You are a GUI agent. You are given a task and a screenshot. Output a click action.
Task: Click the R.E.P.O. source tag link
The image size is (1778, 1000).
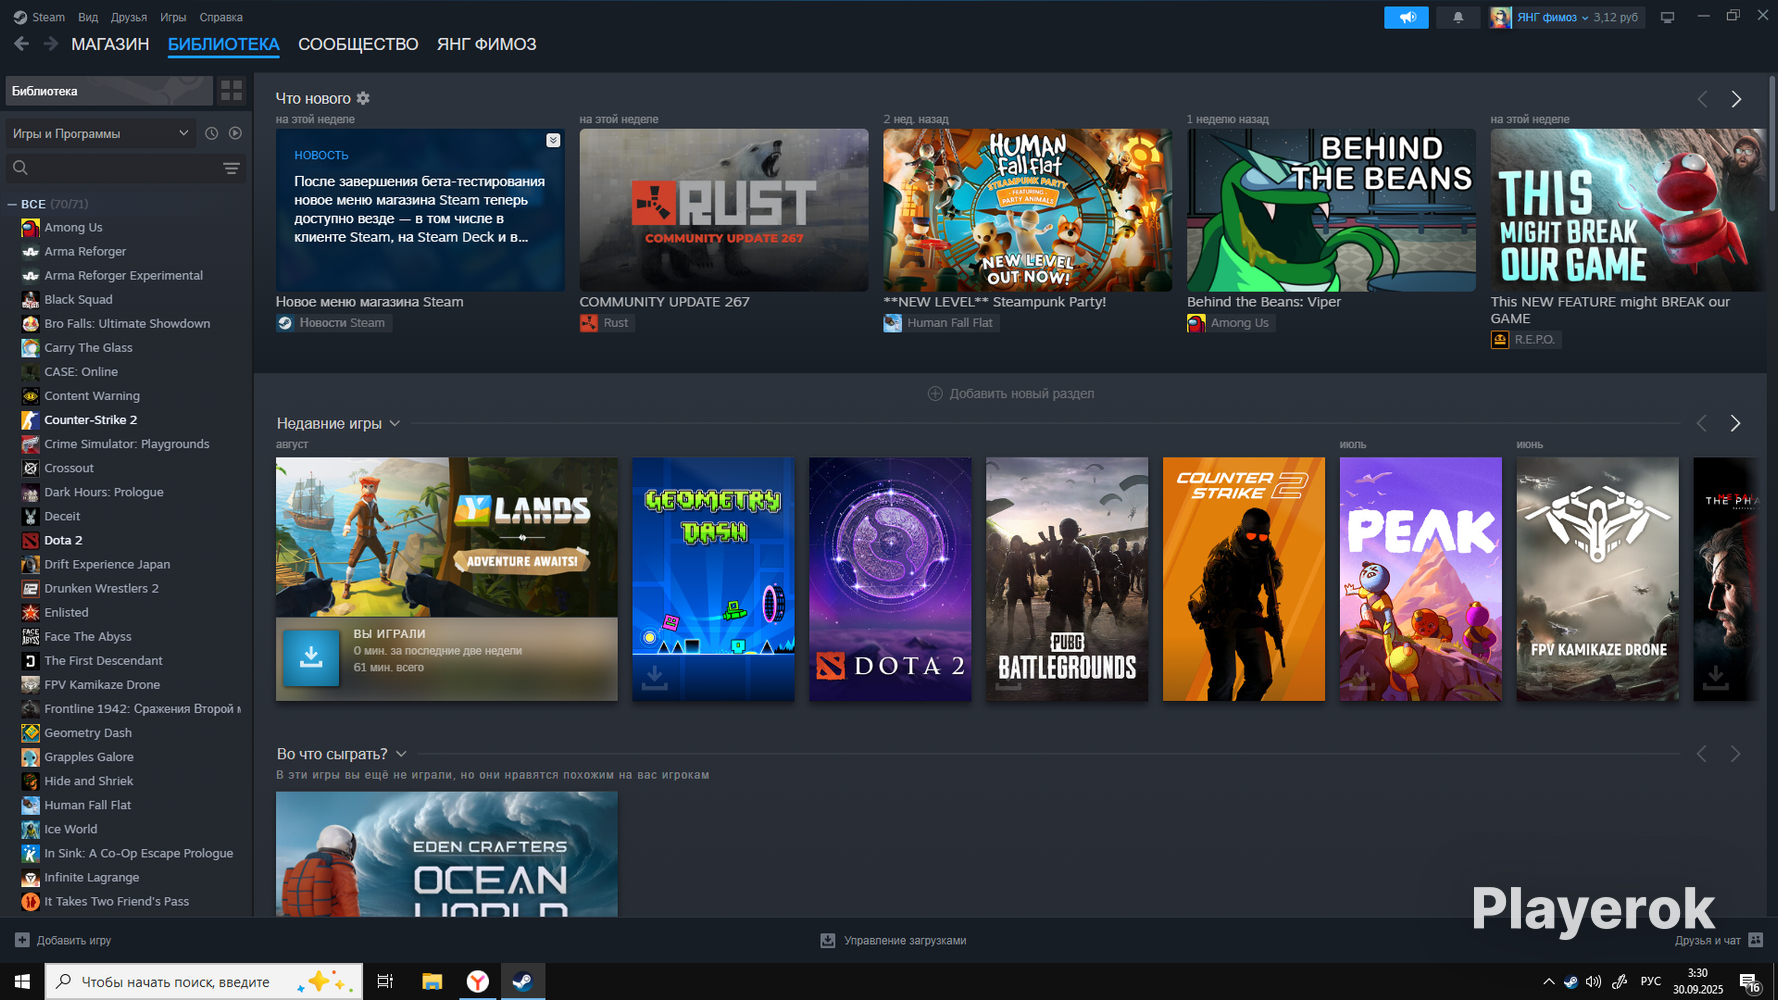tap(1526, 340)
